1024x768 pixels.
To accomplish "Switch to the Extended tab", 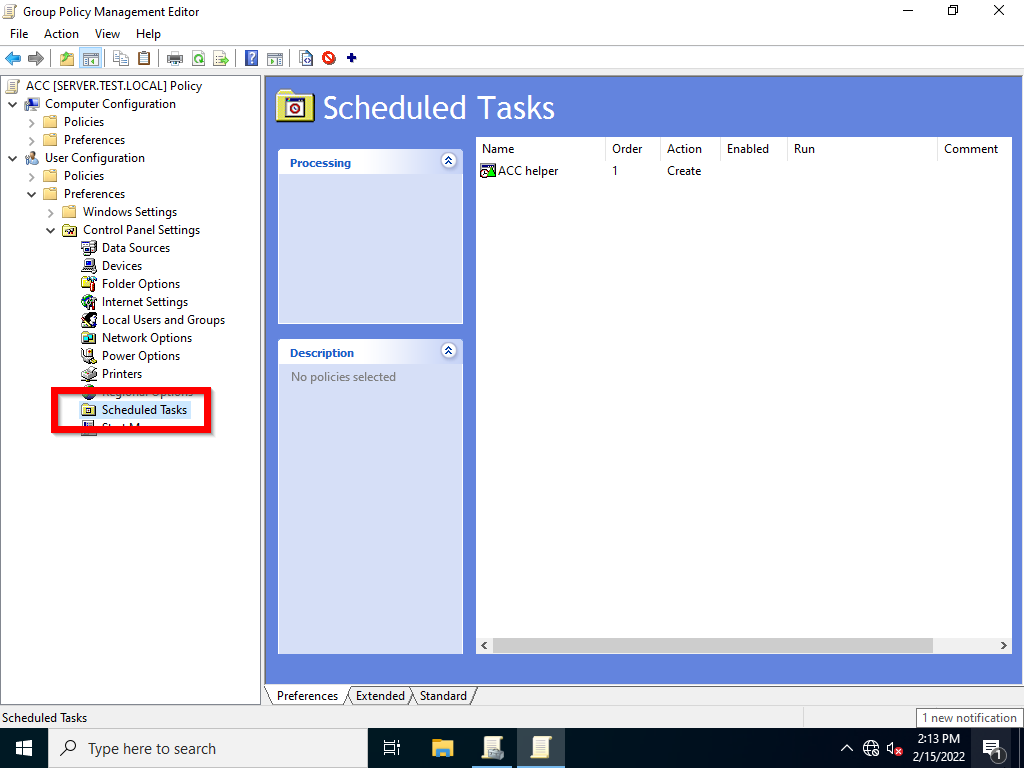I will point(380,696).
